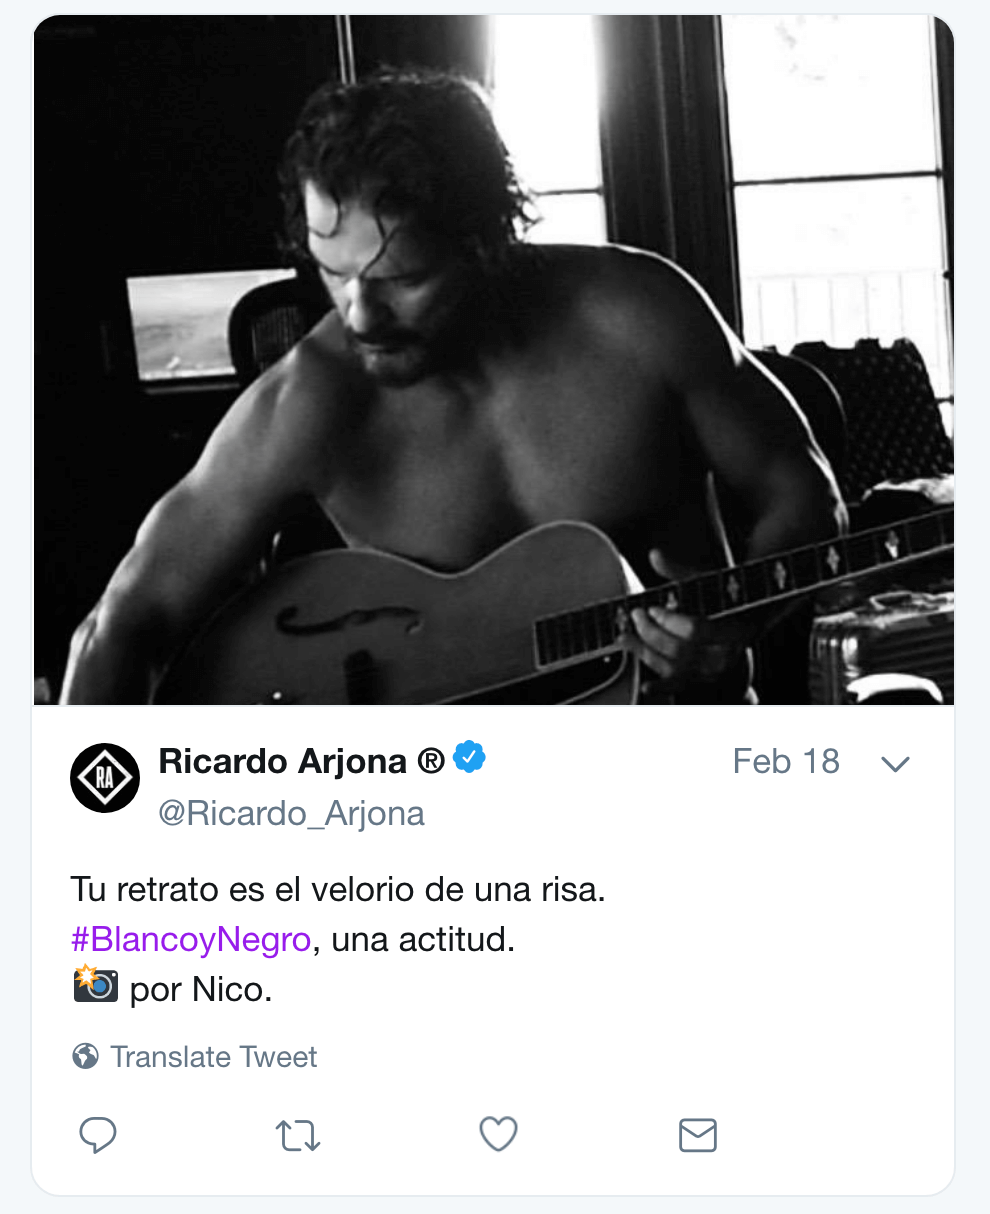Open the Feb 18 timestamp link
990x1214 pixels.
(786, 761)
